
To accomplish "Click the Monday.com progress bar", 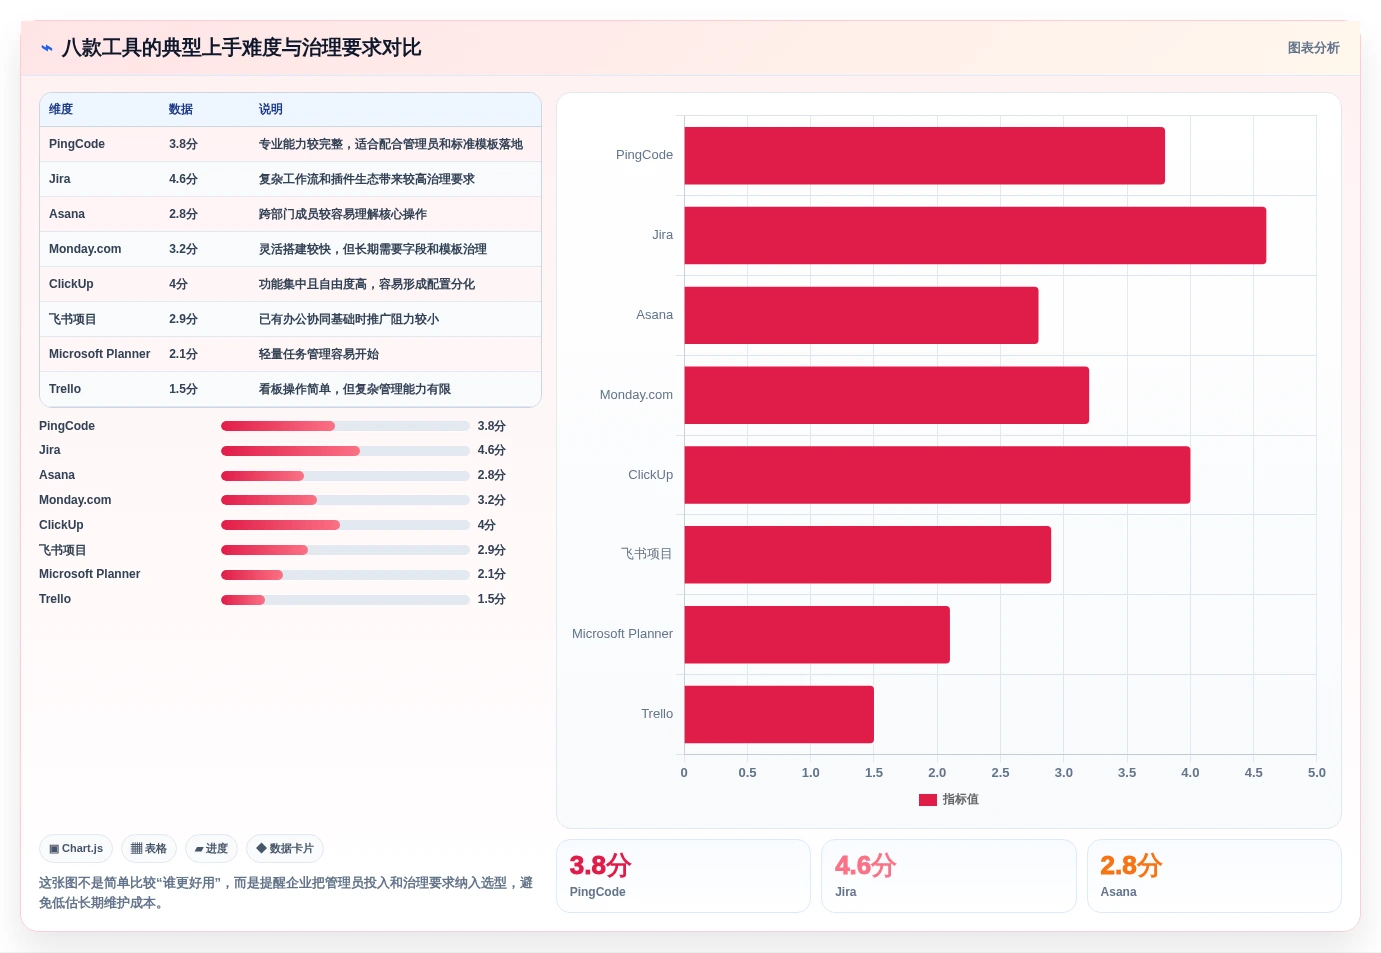I will [345, 500].
